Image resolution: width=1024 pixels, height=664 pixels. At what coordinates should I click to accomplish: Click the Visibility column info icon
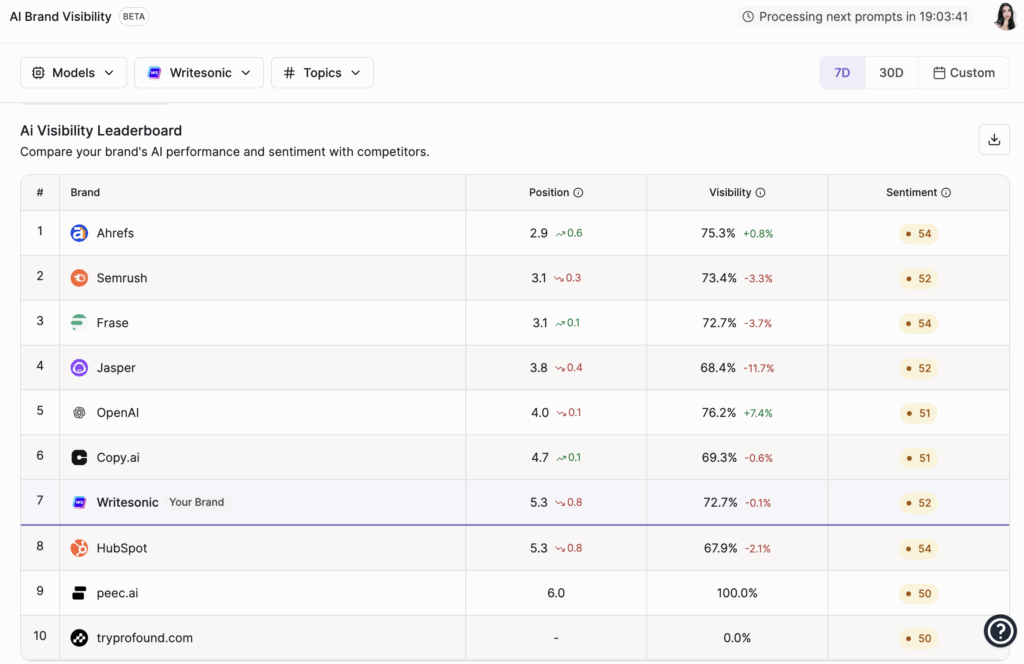click(760, 193)
